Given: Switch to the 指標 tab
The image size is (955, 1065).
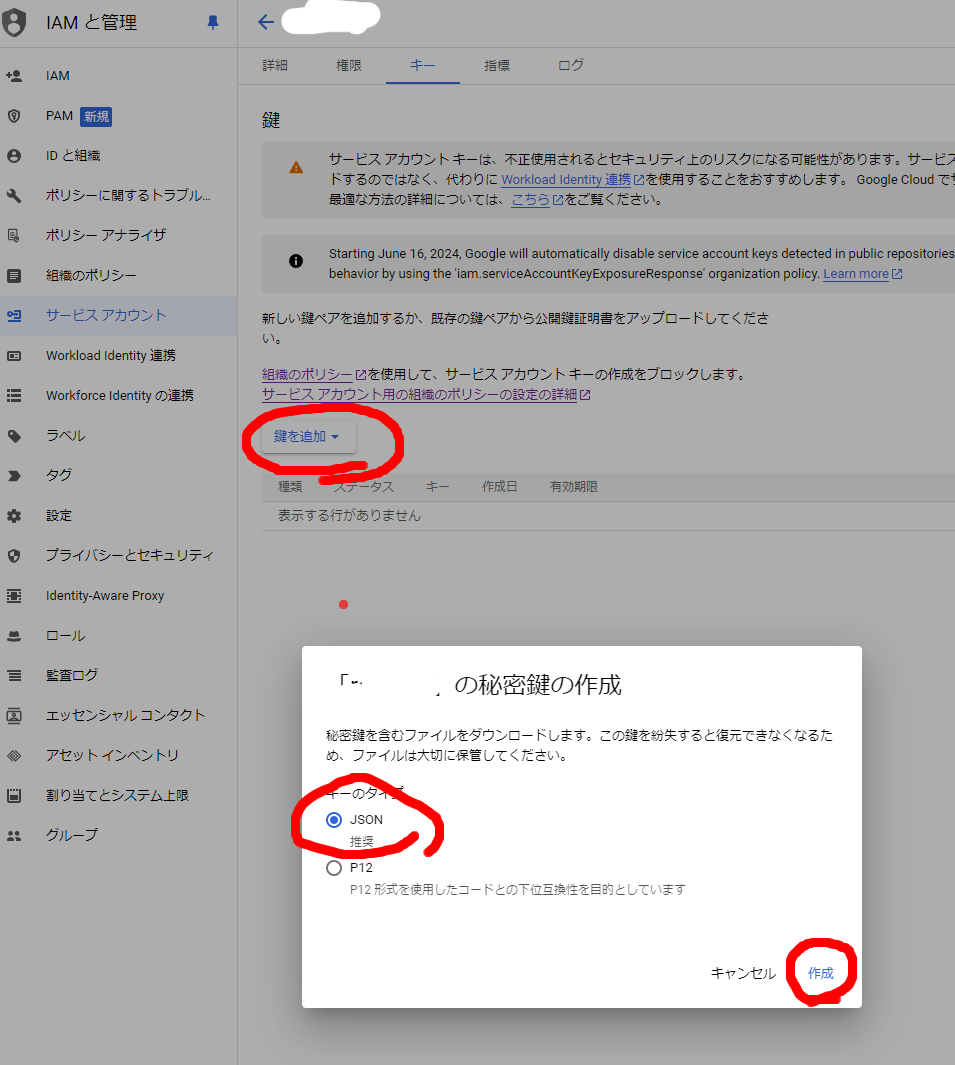Looking at the screenshot, I should pos(497,62).
